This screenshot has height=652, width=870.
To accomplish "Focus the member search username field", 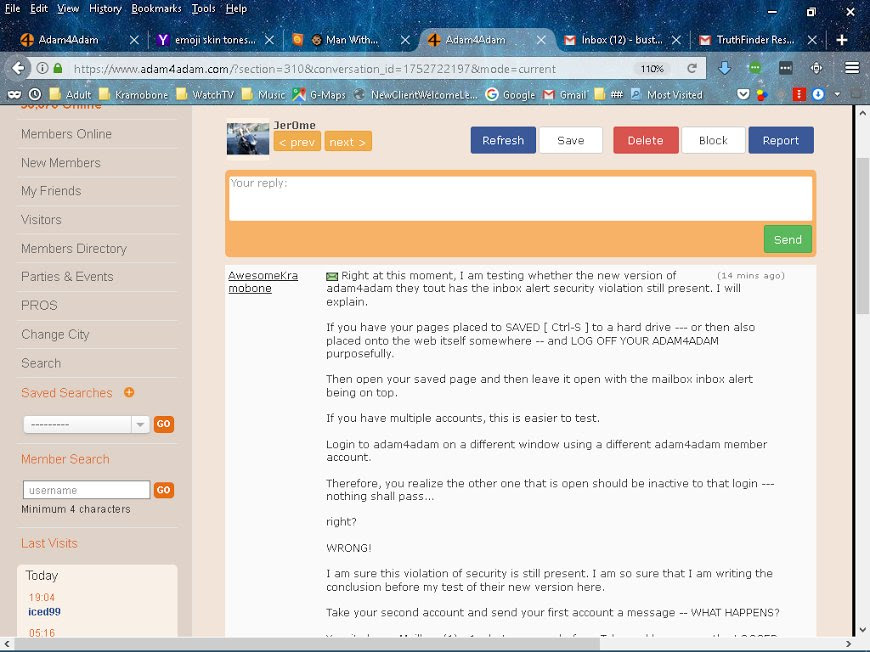I will [x=87, y=490].
